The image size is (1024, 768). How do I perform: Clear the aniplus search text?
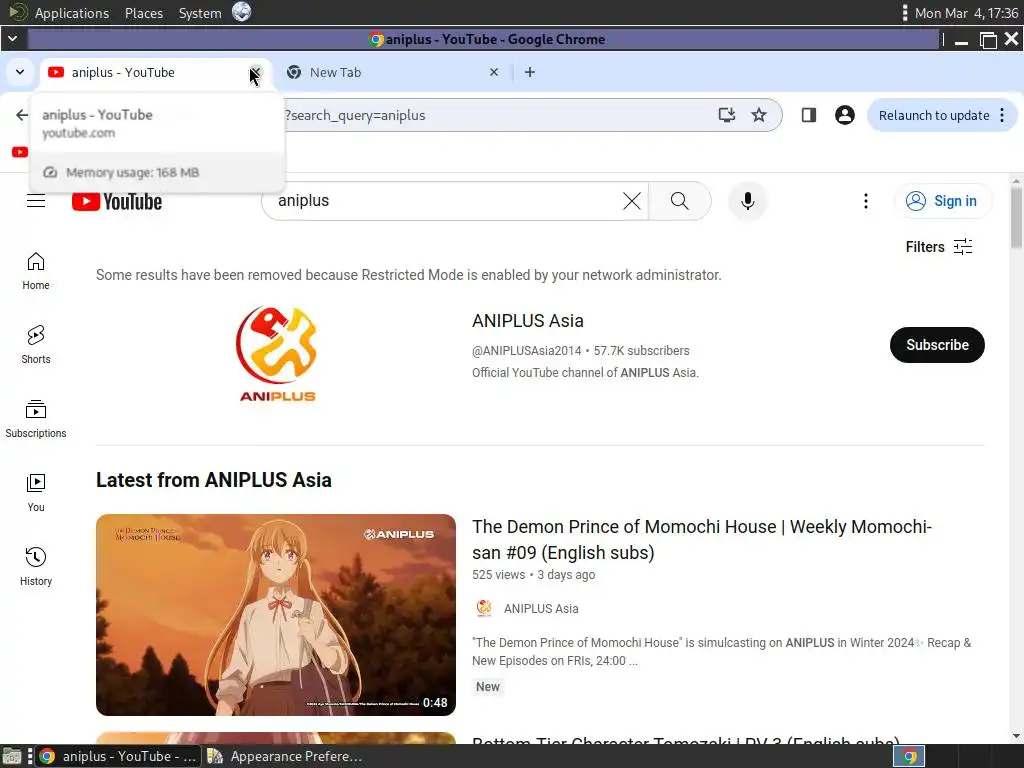click(x=632, y=201)
